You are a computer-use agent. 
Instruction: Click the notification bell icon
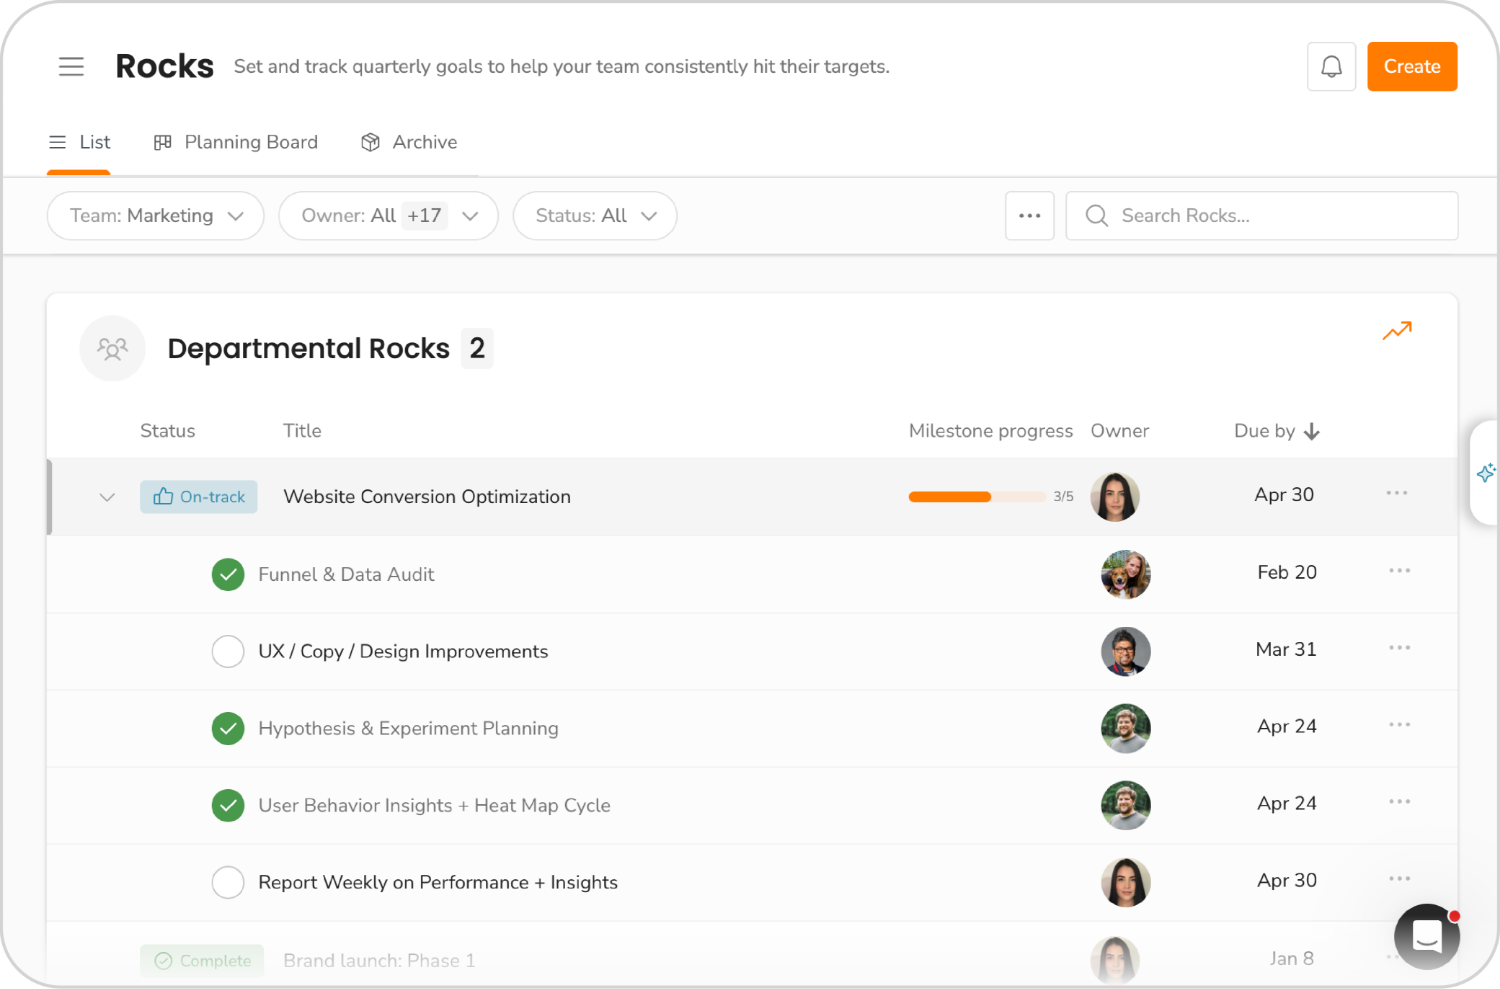tap(1331, 66)
